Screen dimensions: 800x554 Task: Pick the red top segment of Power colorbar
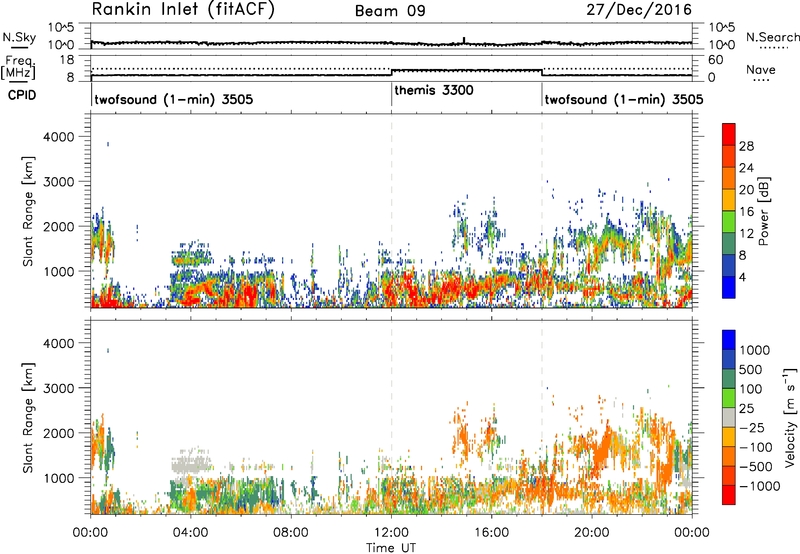pos(729,135)
